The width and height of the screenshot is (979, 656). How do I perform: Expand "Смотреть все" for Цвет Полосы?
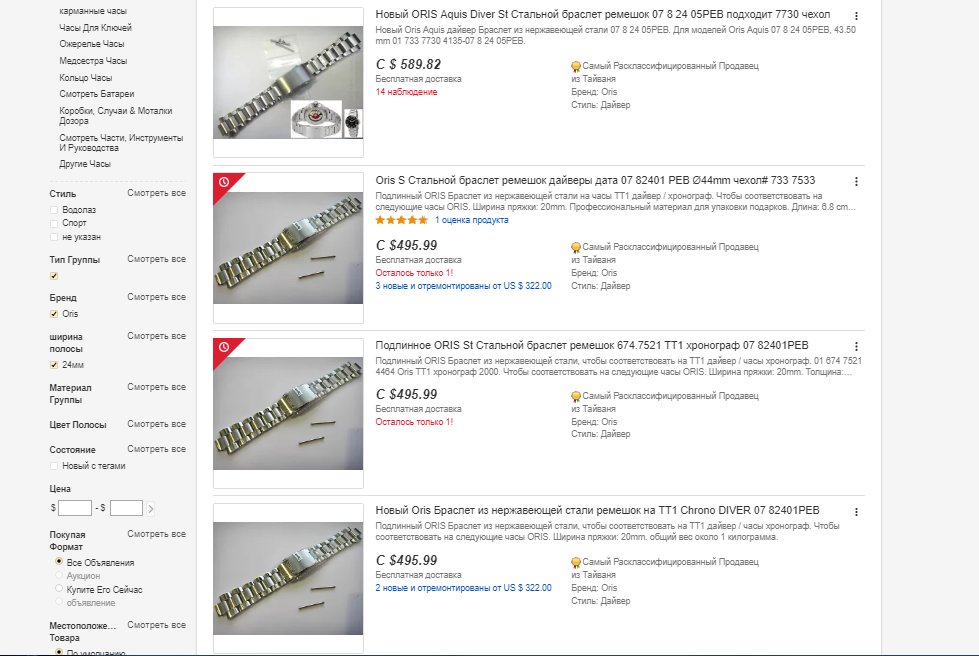[156, 424]
